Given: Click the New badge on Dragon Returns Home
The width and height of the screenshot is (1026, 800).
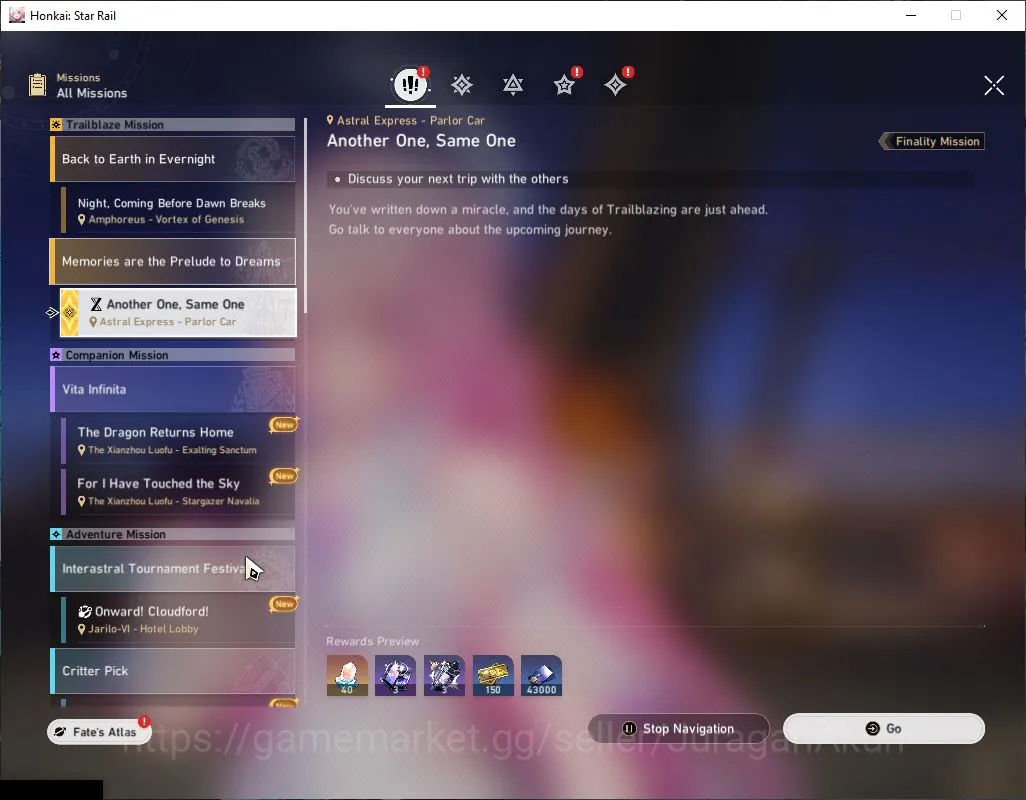Looking at the screenshot, I should point(284,425).
